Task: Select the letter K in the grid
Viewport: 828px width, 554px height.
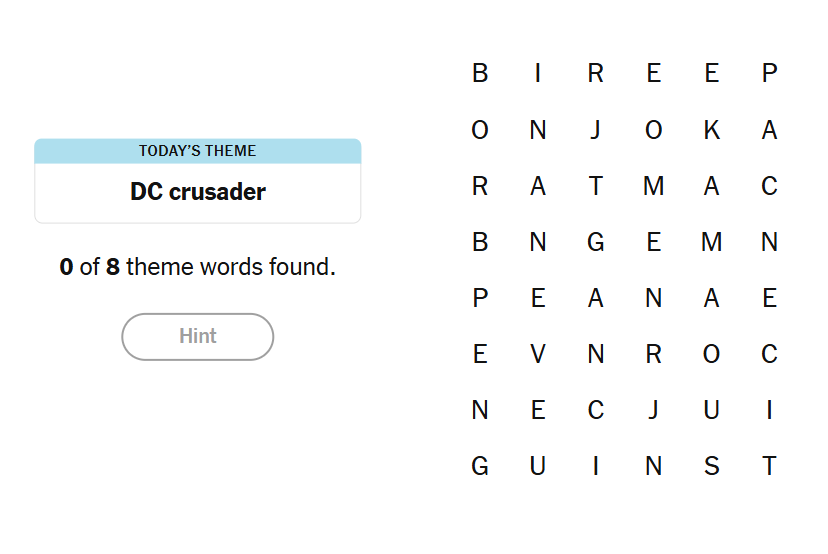Action: (711, 130)
